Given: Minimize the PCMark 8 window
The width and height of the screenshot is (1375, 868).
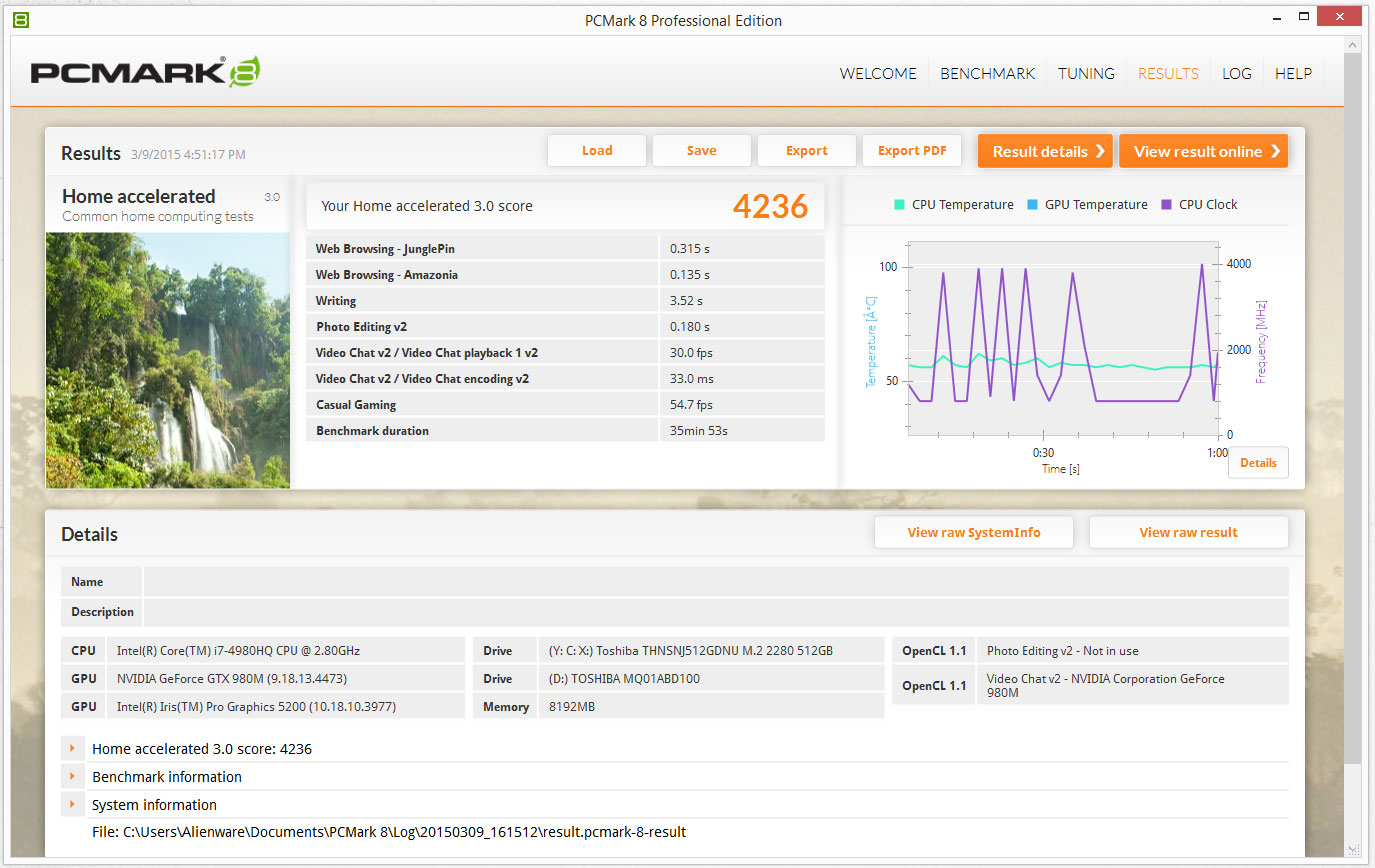Looking at the screenshot, I should click(x=1275, y=16).
